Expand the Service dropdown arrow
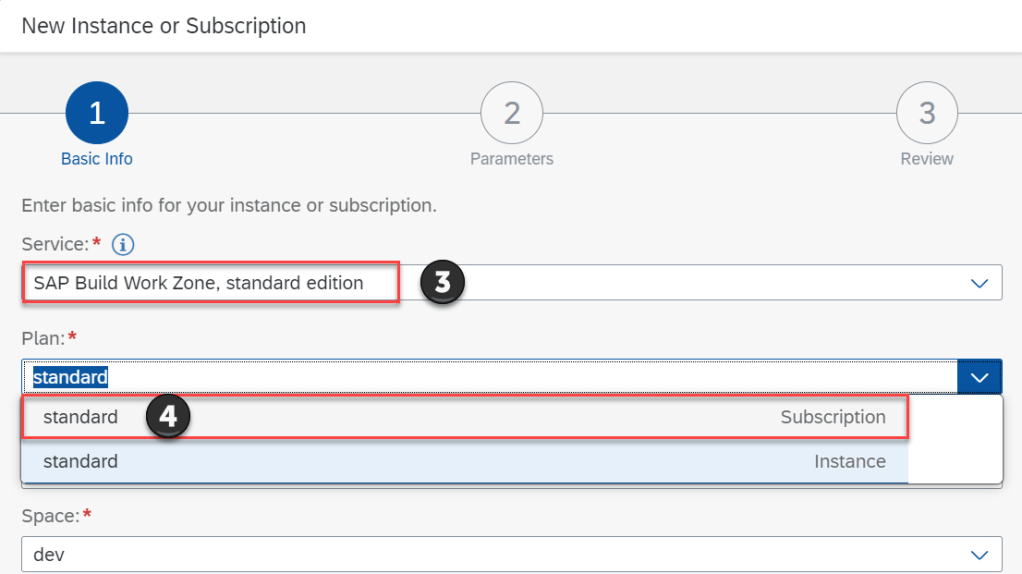 click(980, 283)
